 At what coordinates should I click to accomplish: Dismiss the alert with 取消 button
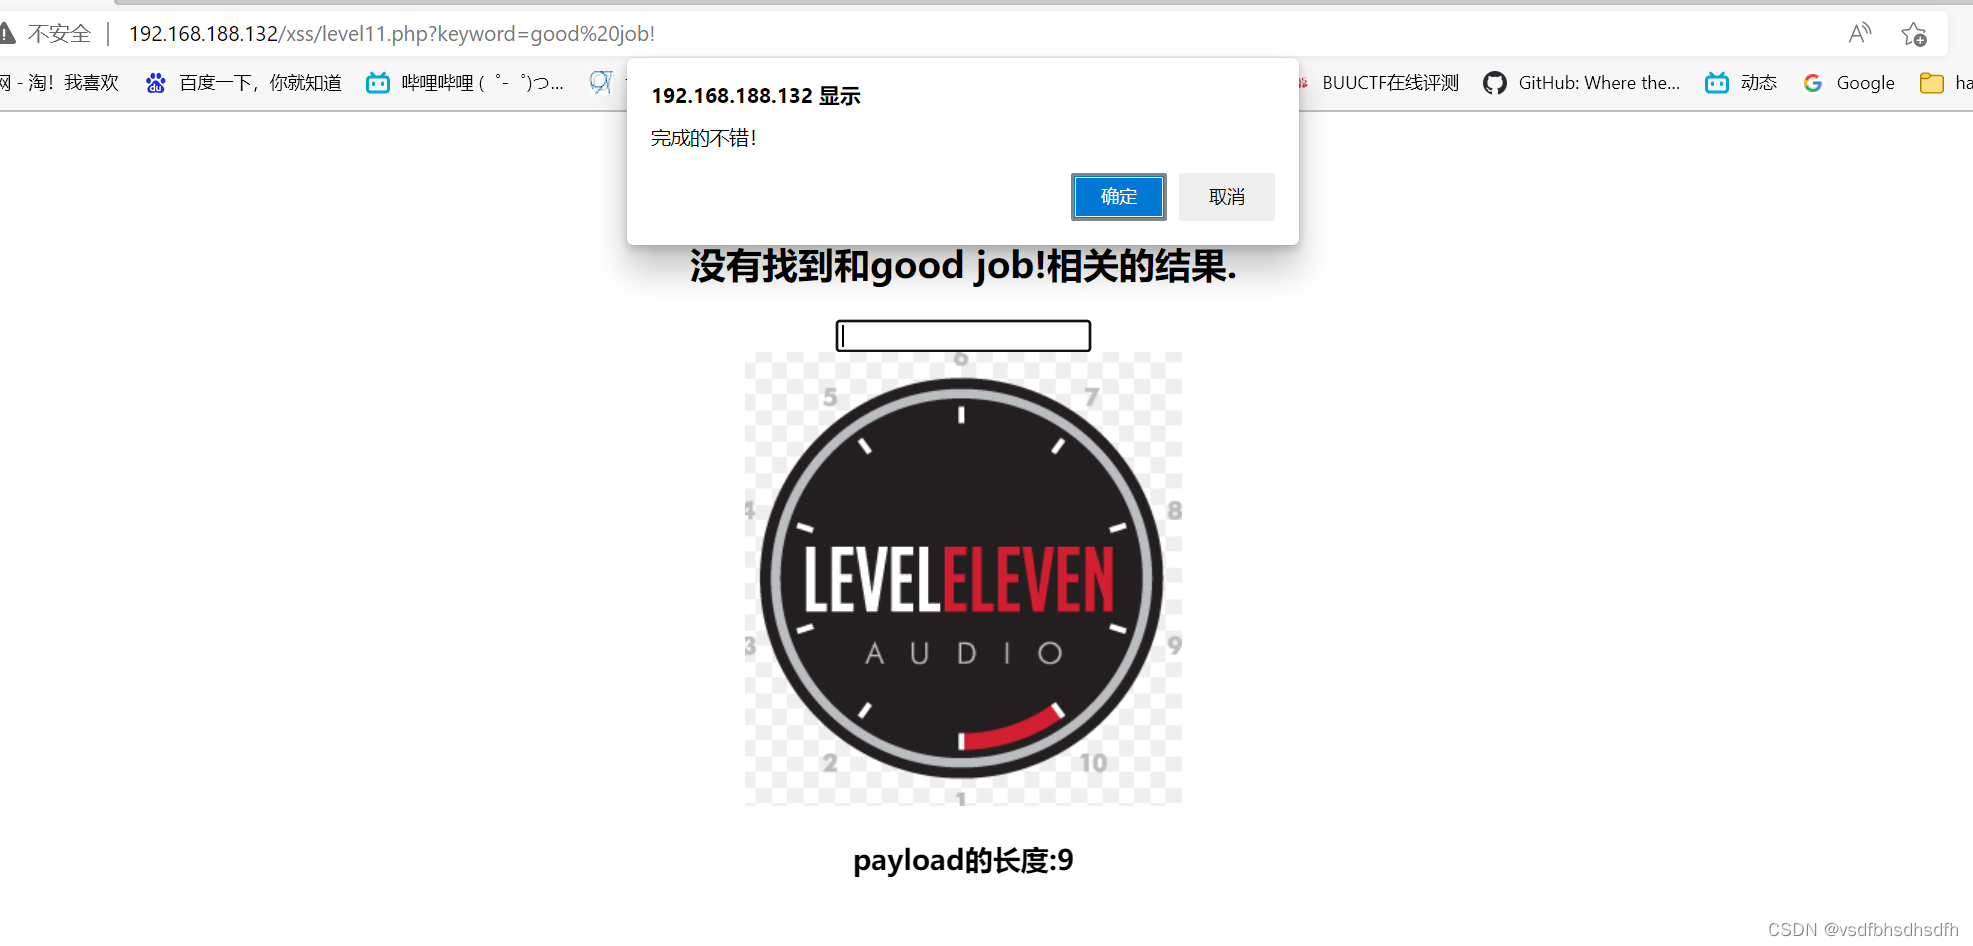pos(1226,197)
